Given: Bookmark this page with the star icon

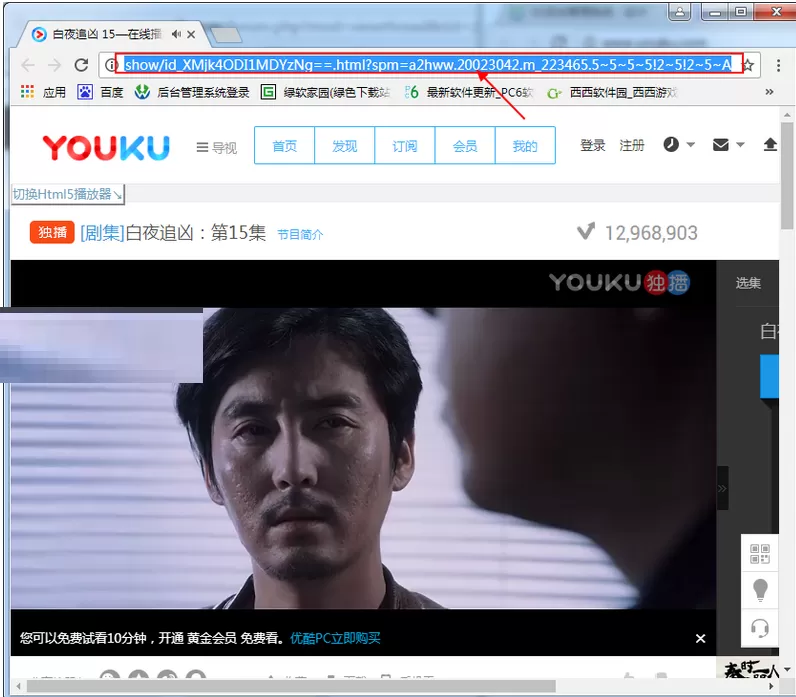Looking at the screenshot, I should 748,65.
